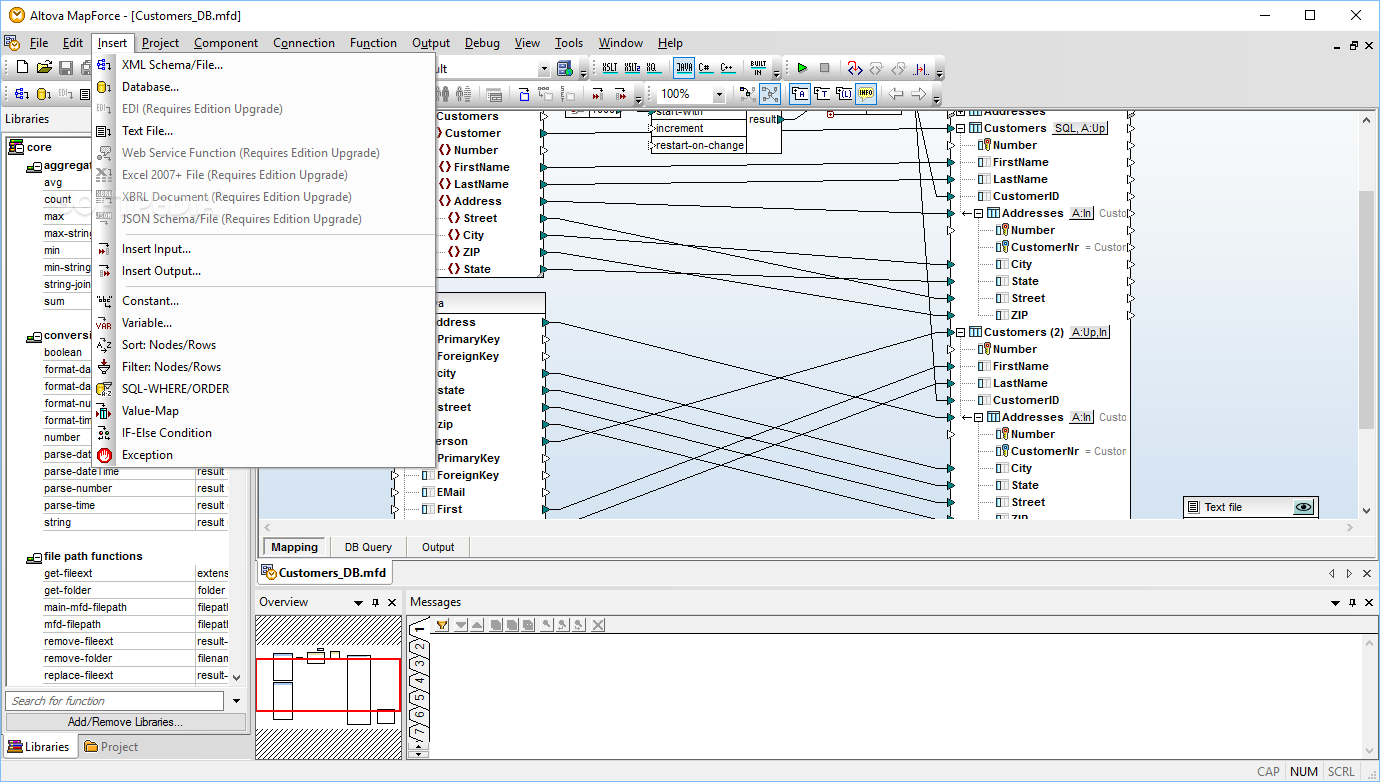This screenshot has height=782, width=1380.
Task: Switch to the Output tab
Action: click(438, 547)
